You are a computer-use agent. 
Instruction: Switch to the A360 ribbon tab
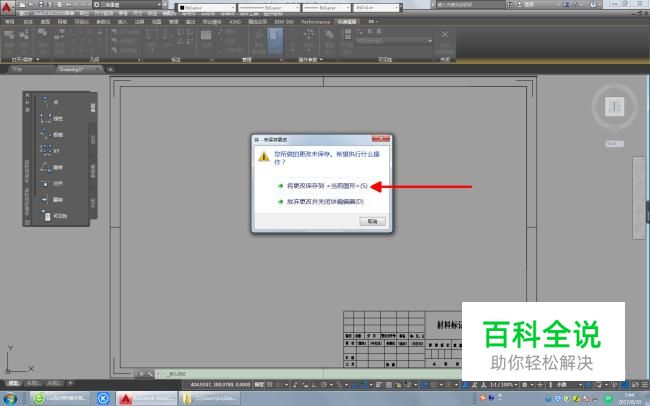[x=235, y=22]
